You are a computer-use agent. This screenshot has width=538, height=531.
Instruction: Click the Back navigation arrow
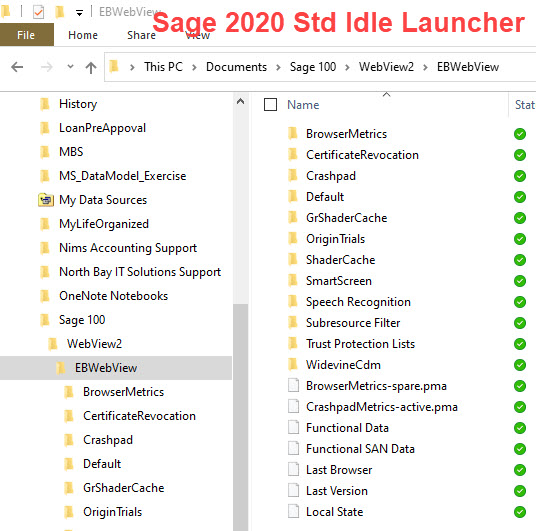17,67
